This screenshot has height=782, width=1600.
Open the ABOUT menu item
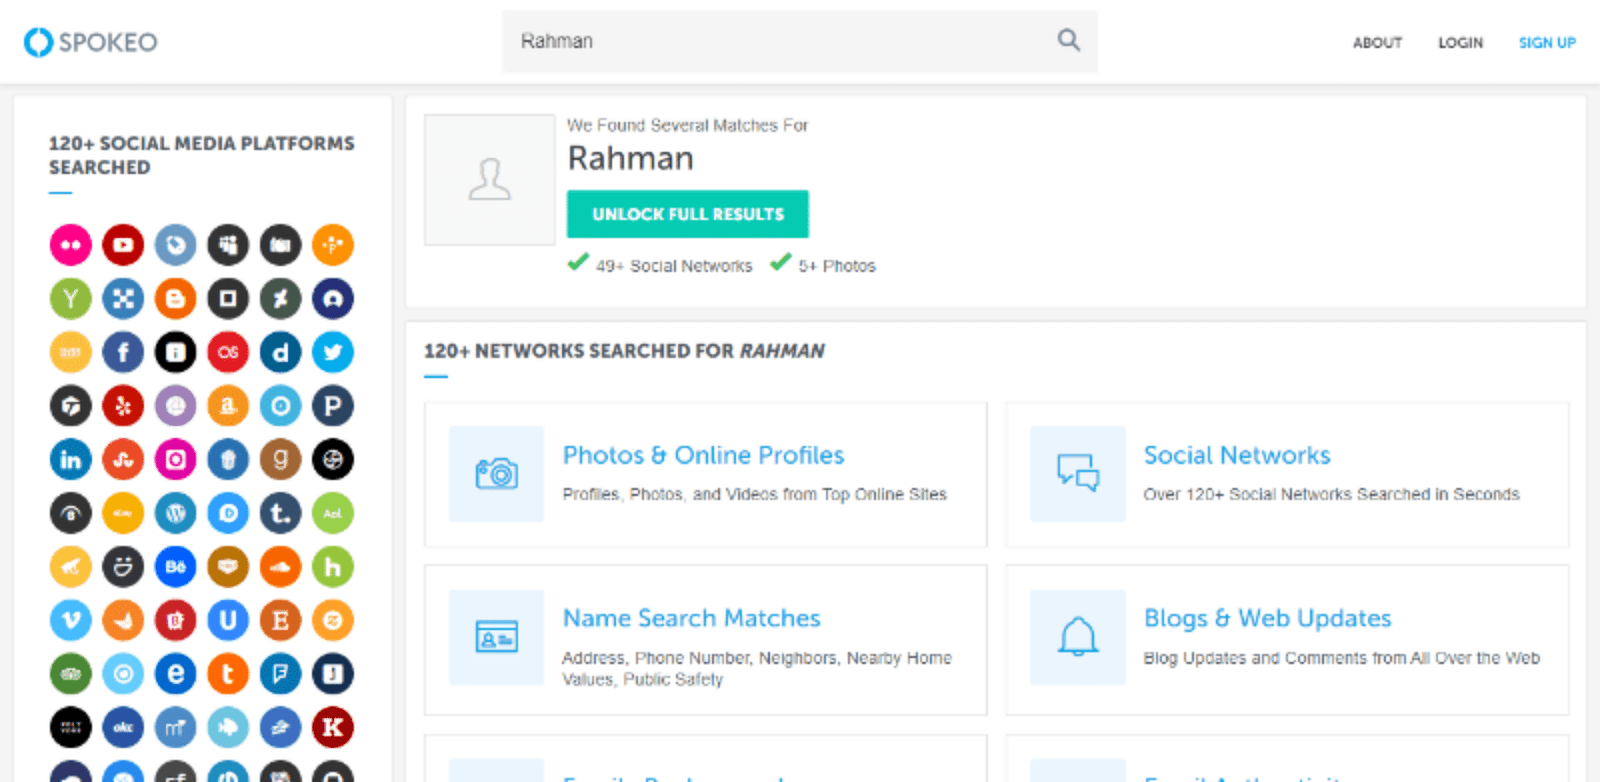coord(1377,43)
